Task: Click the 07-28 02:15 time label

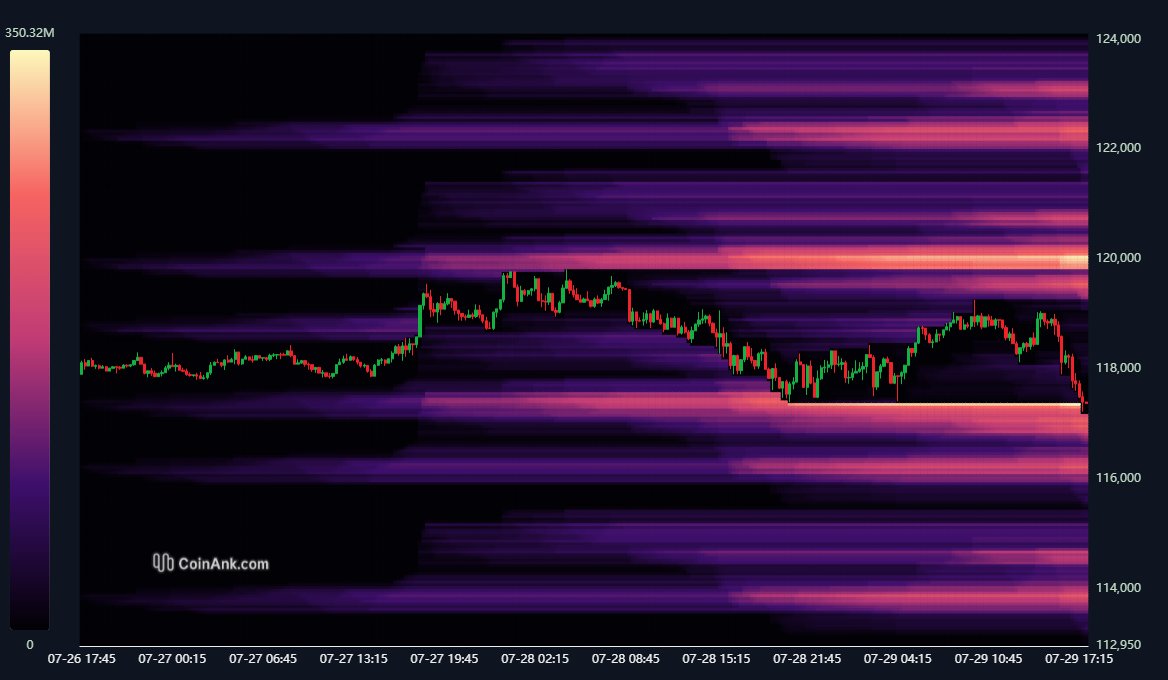Action: coord(535,659)
